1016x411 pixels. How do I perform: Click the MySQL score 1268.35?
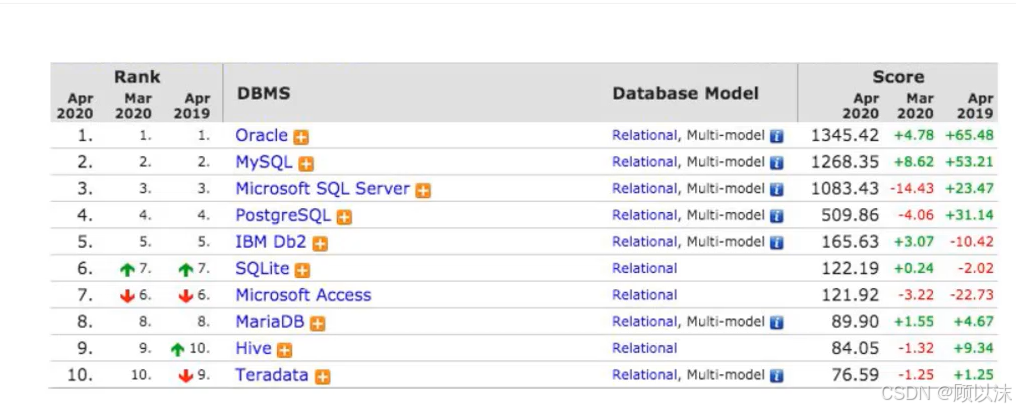pos(845,162)
